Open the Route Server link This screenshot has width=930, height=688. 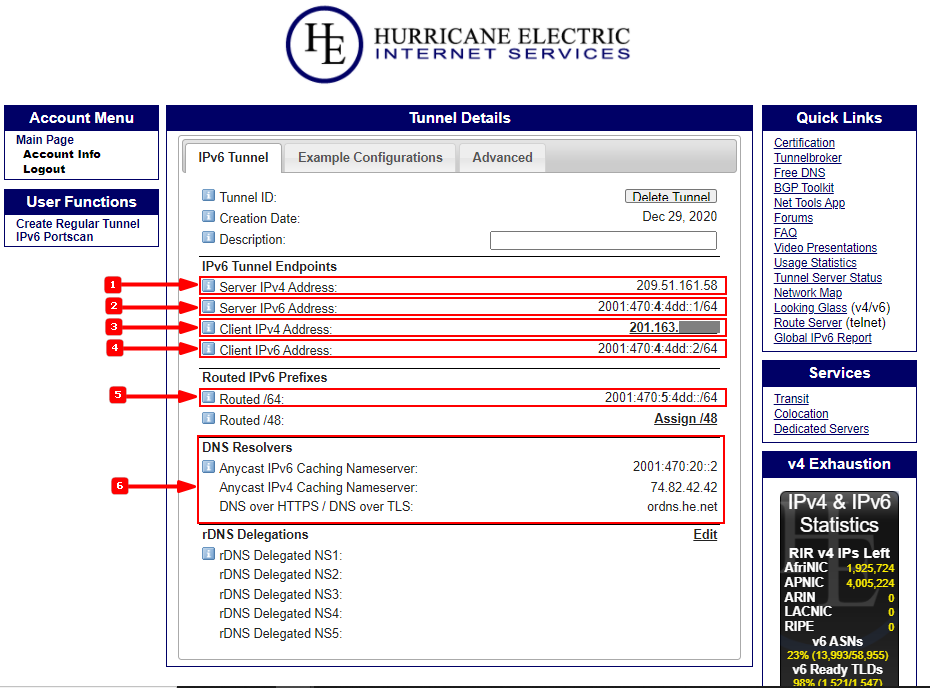(x=808, y=323)
